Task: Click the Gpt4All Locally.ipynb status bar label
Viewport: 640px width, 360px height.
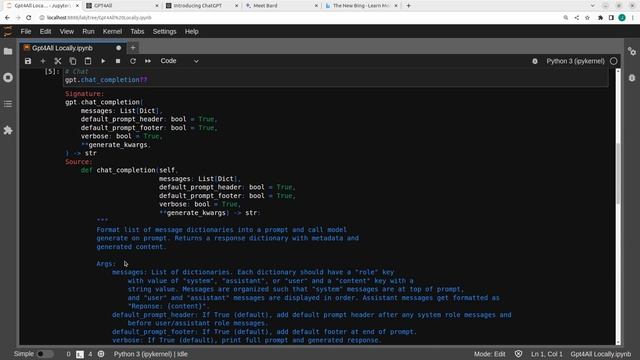Action: tap(600, 354)
